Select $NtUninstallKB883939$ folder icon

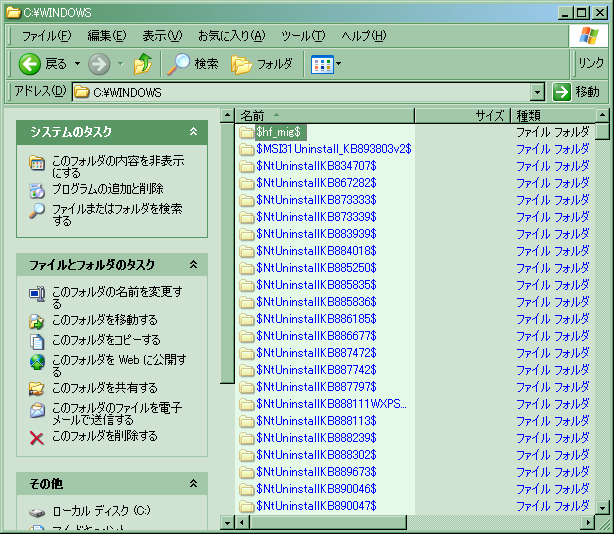point(247,235)
